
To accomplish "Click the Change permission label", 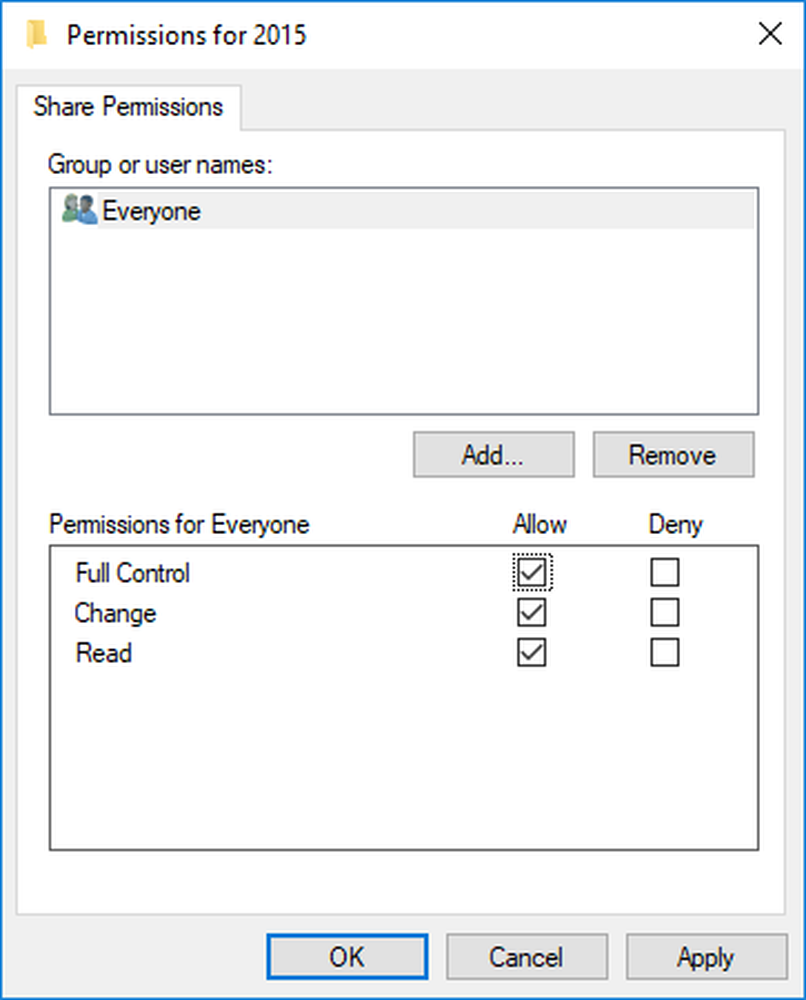I will (x=115, y=613).
